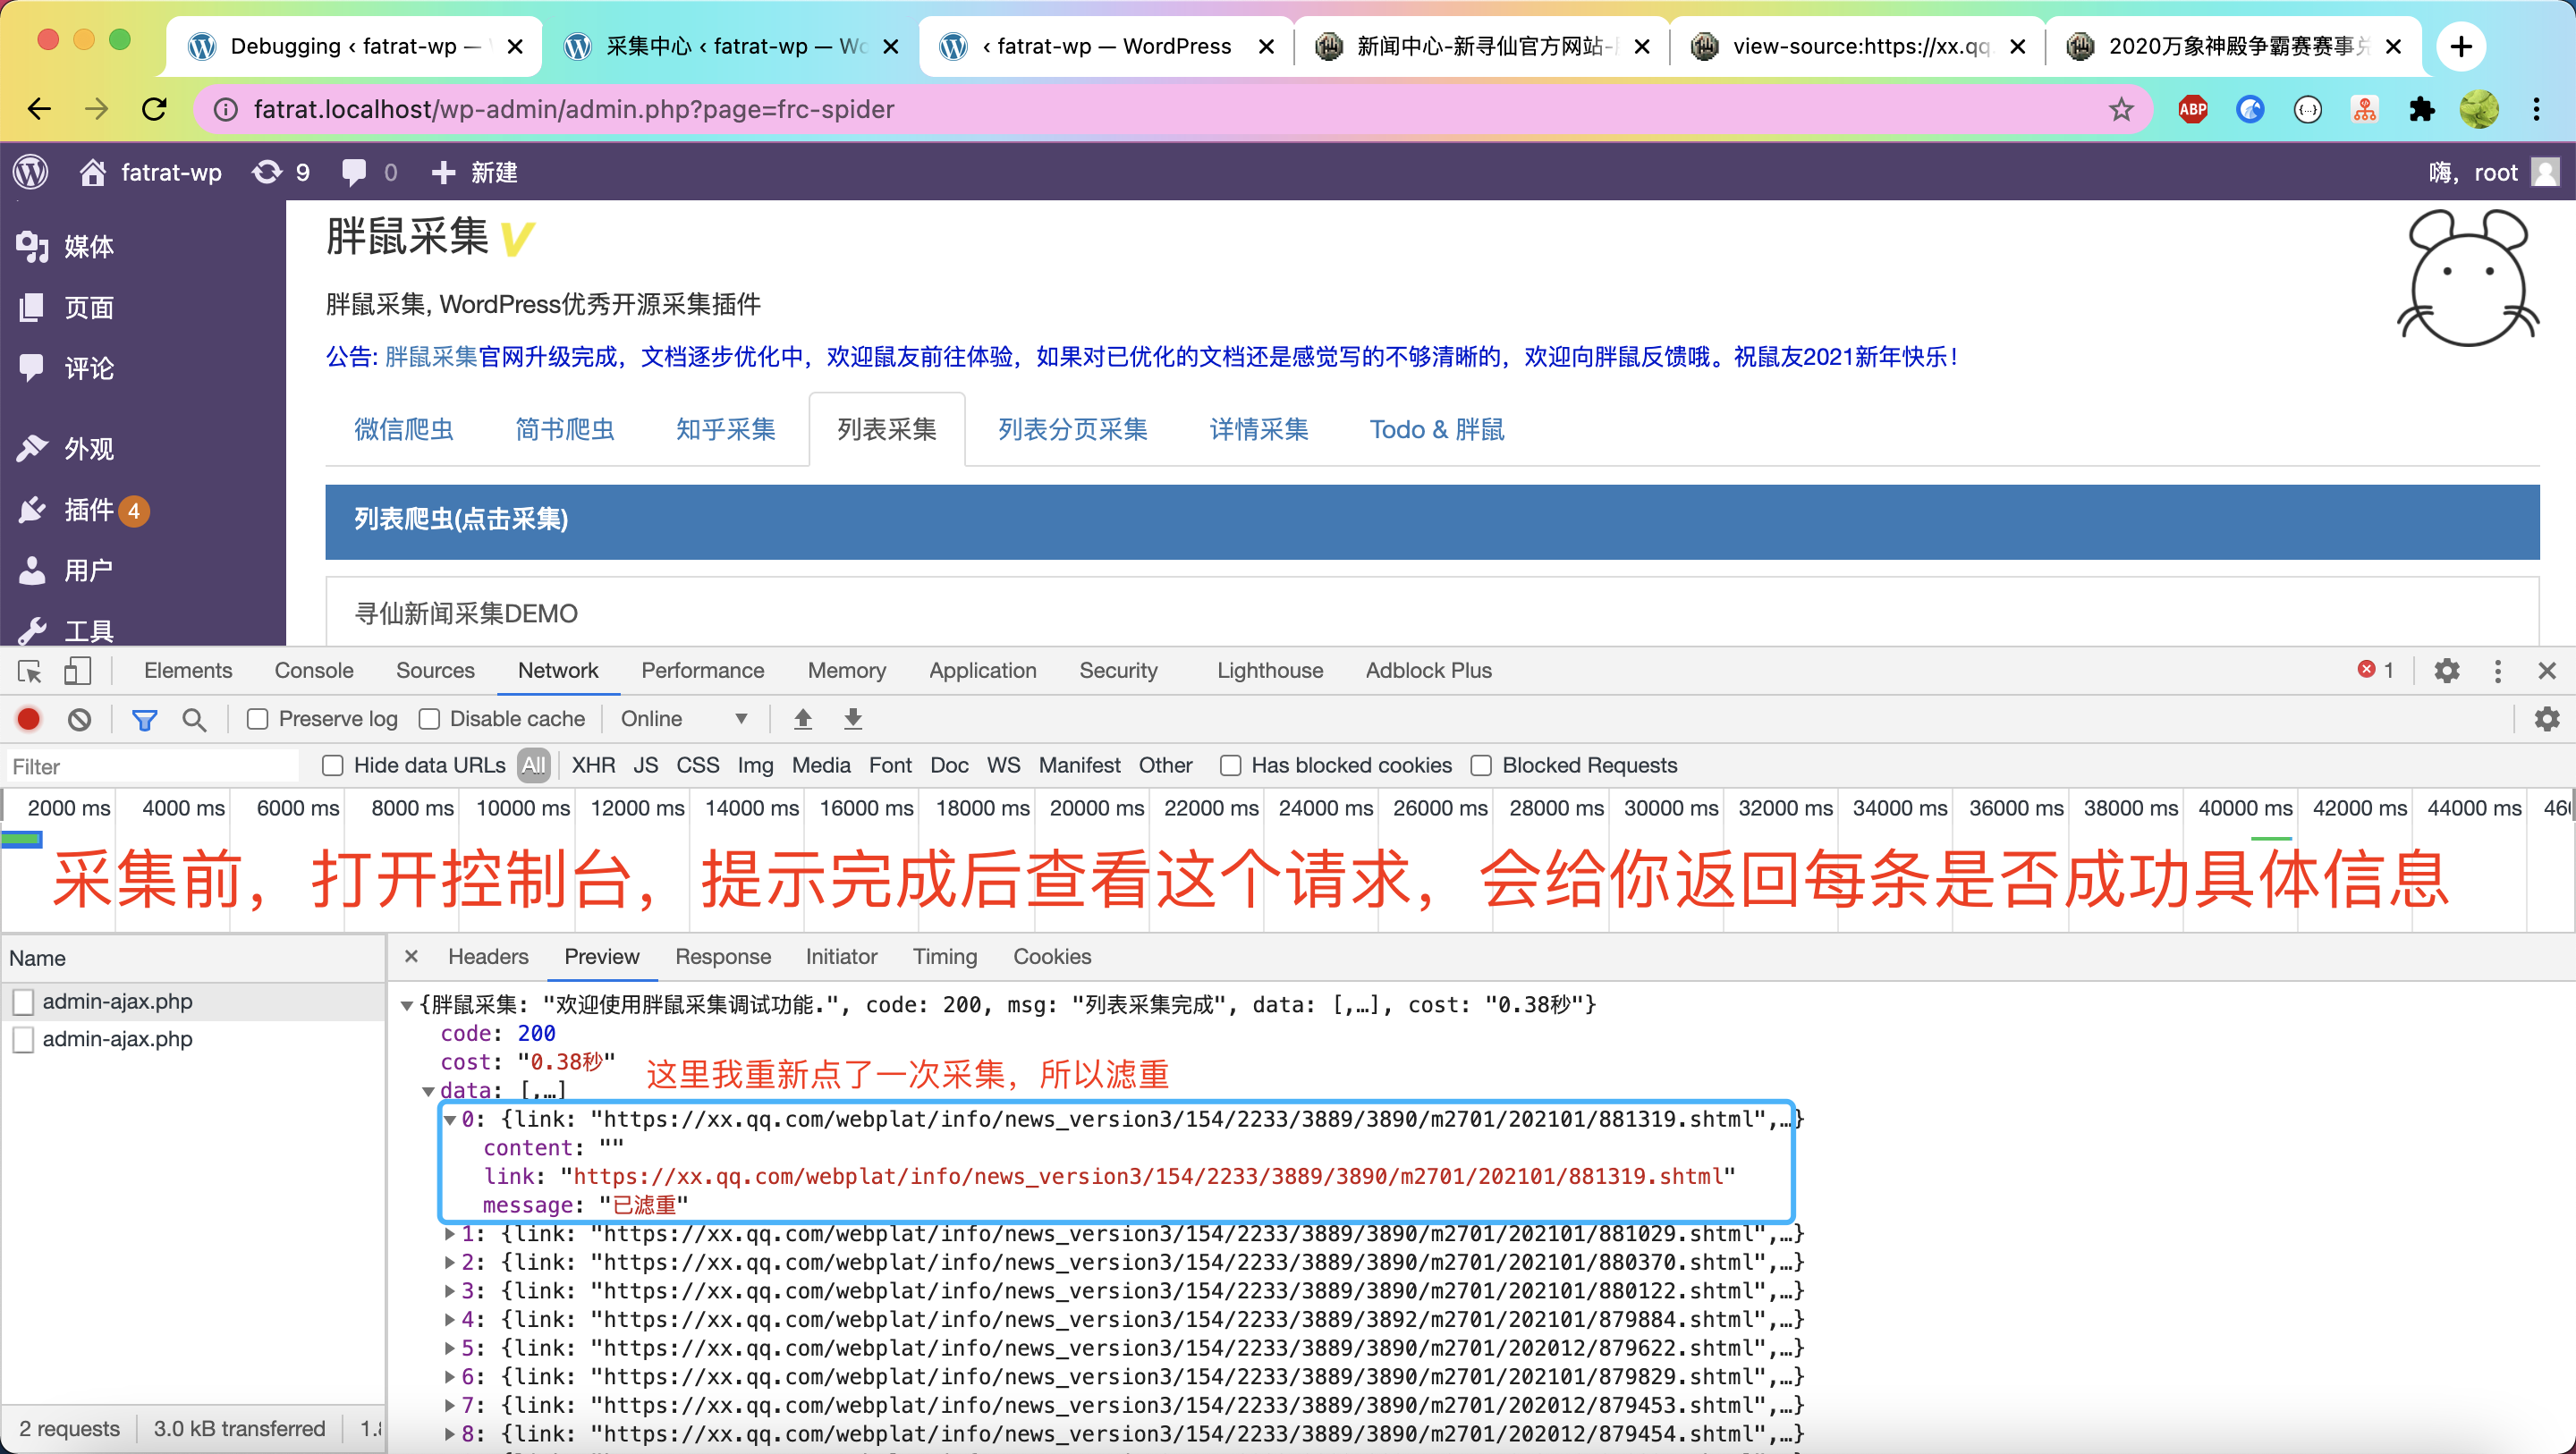
Task: Select second admin-ajax.php request row
Action: pos(193,1039)
